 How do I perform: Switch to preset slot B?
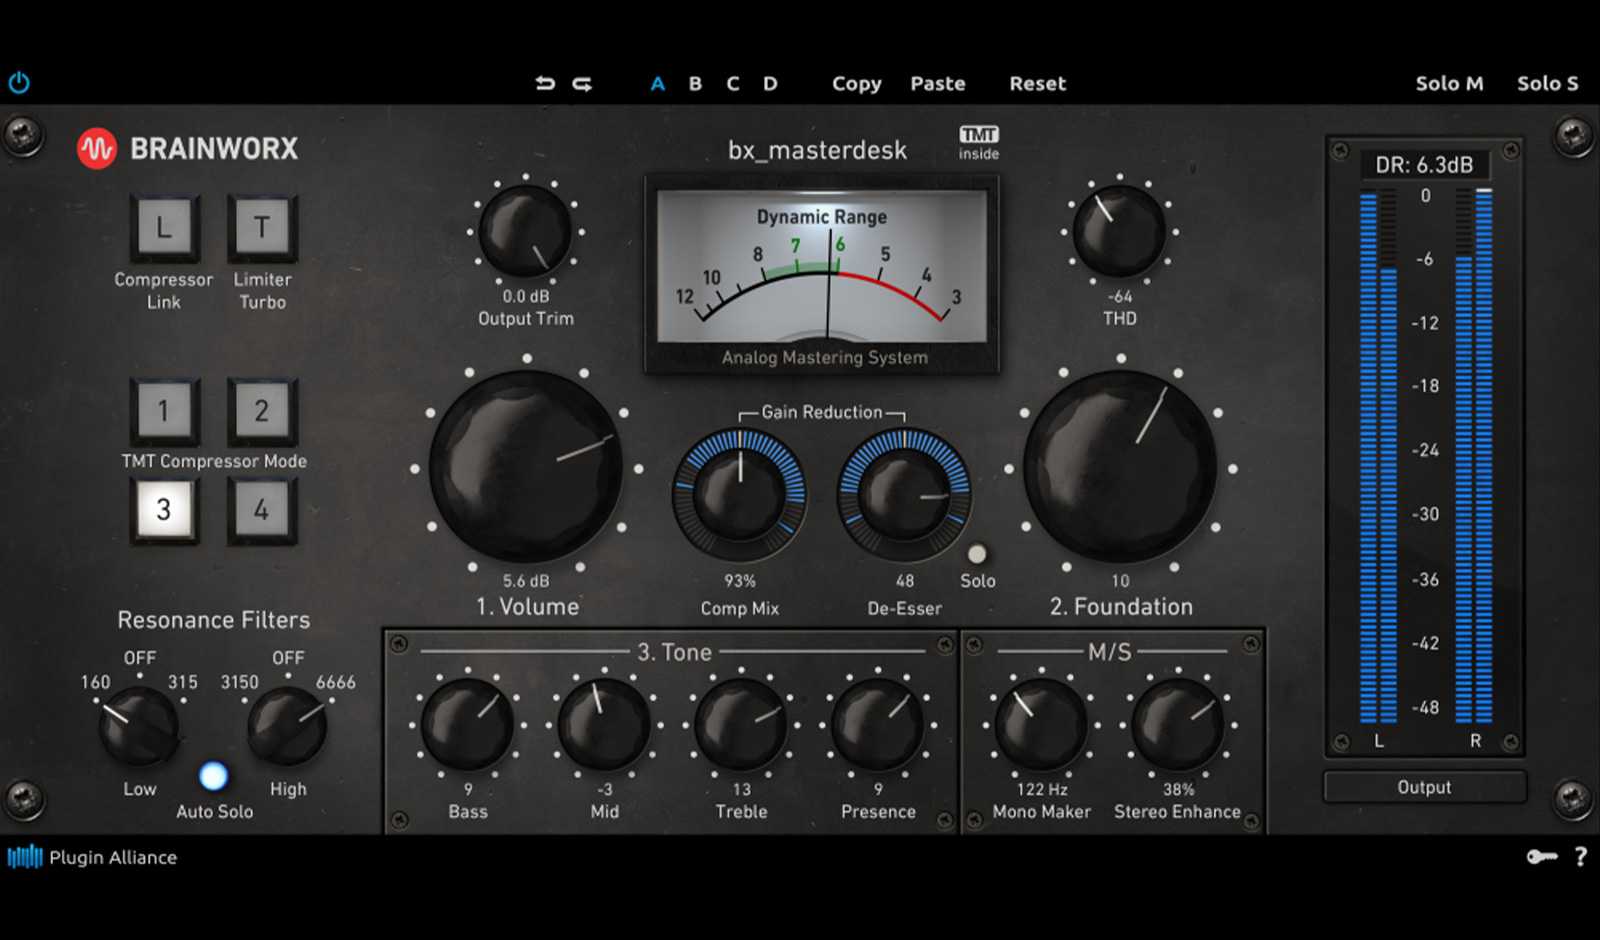click(694, 84)
